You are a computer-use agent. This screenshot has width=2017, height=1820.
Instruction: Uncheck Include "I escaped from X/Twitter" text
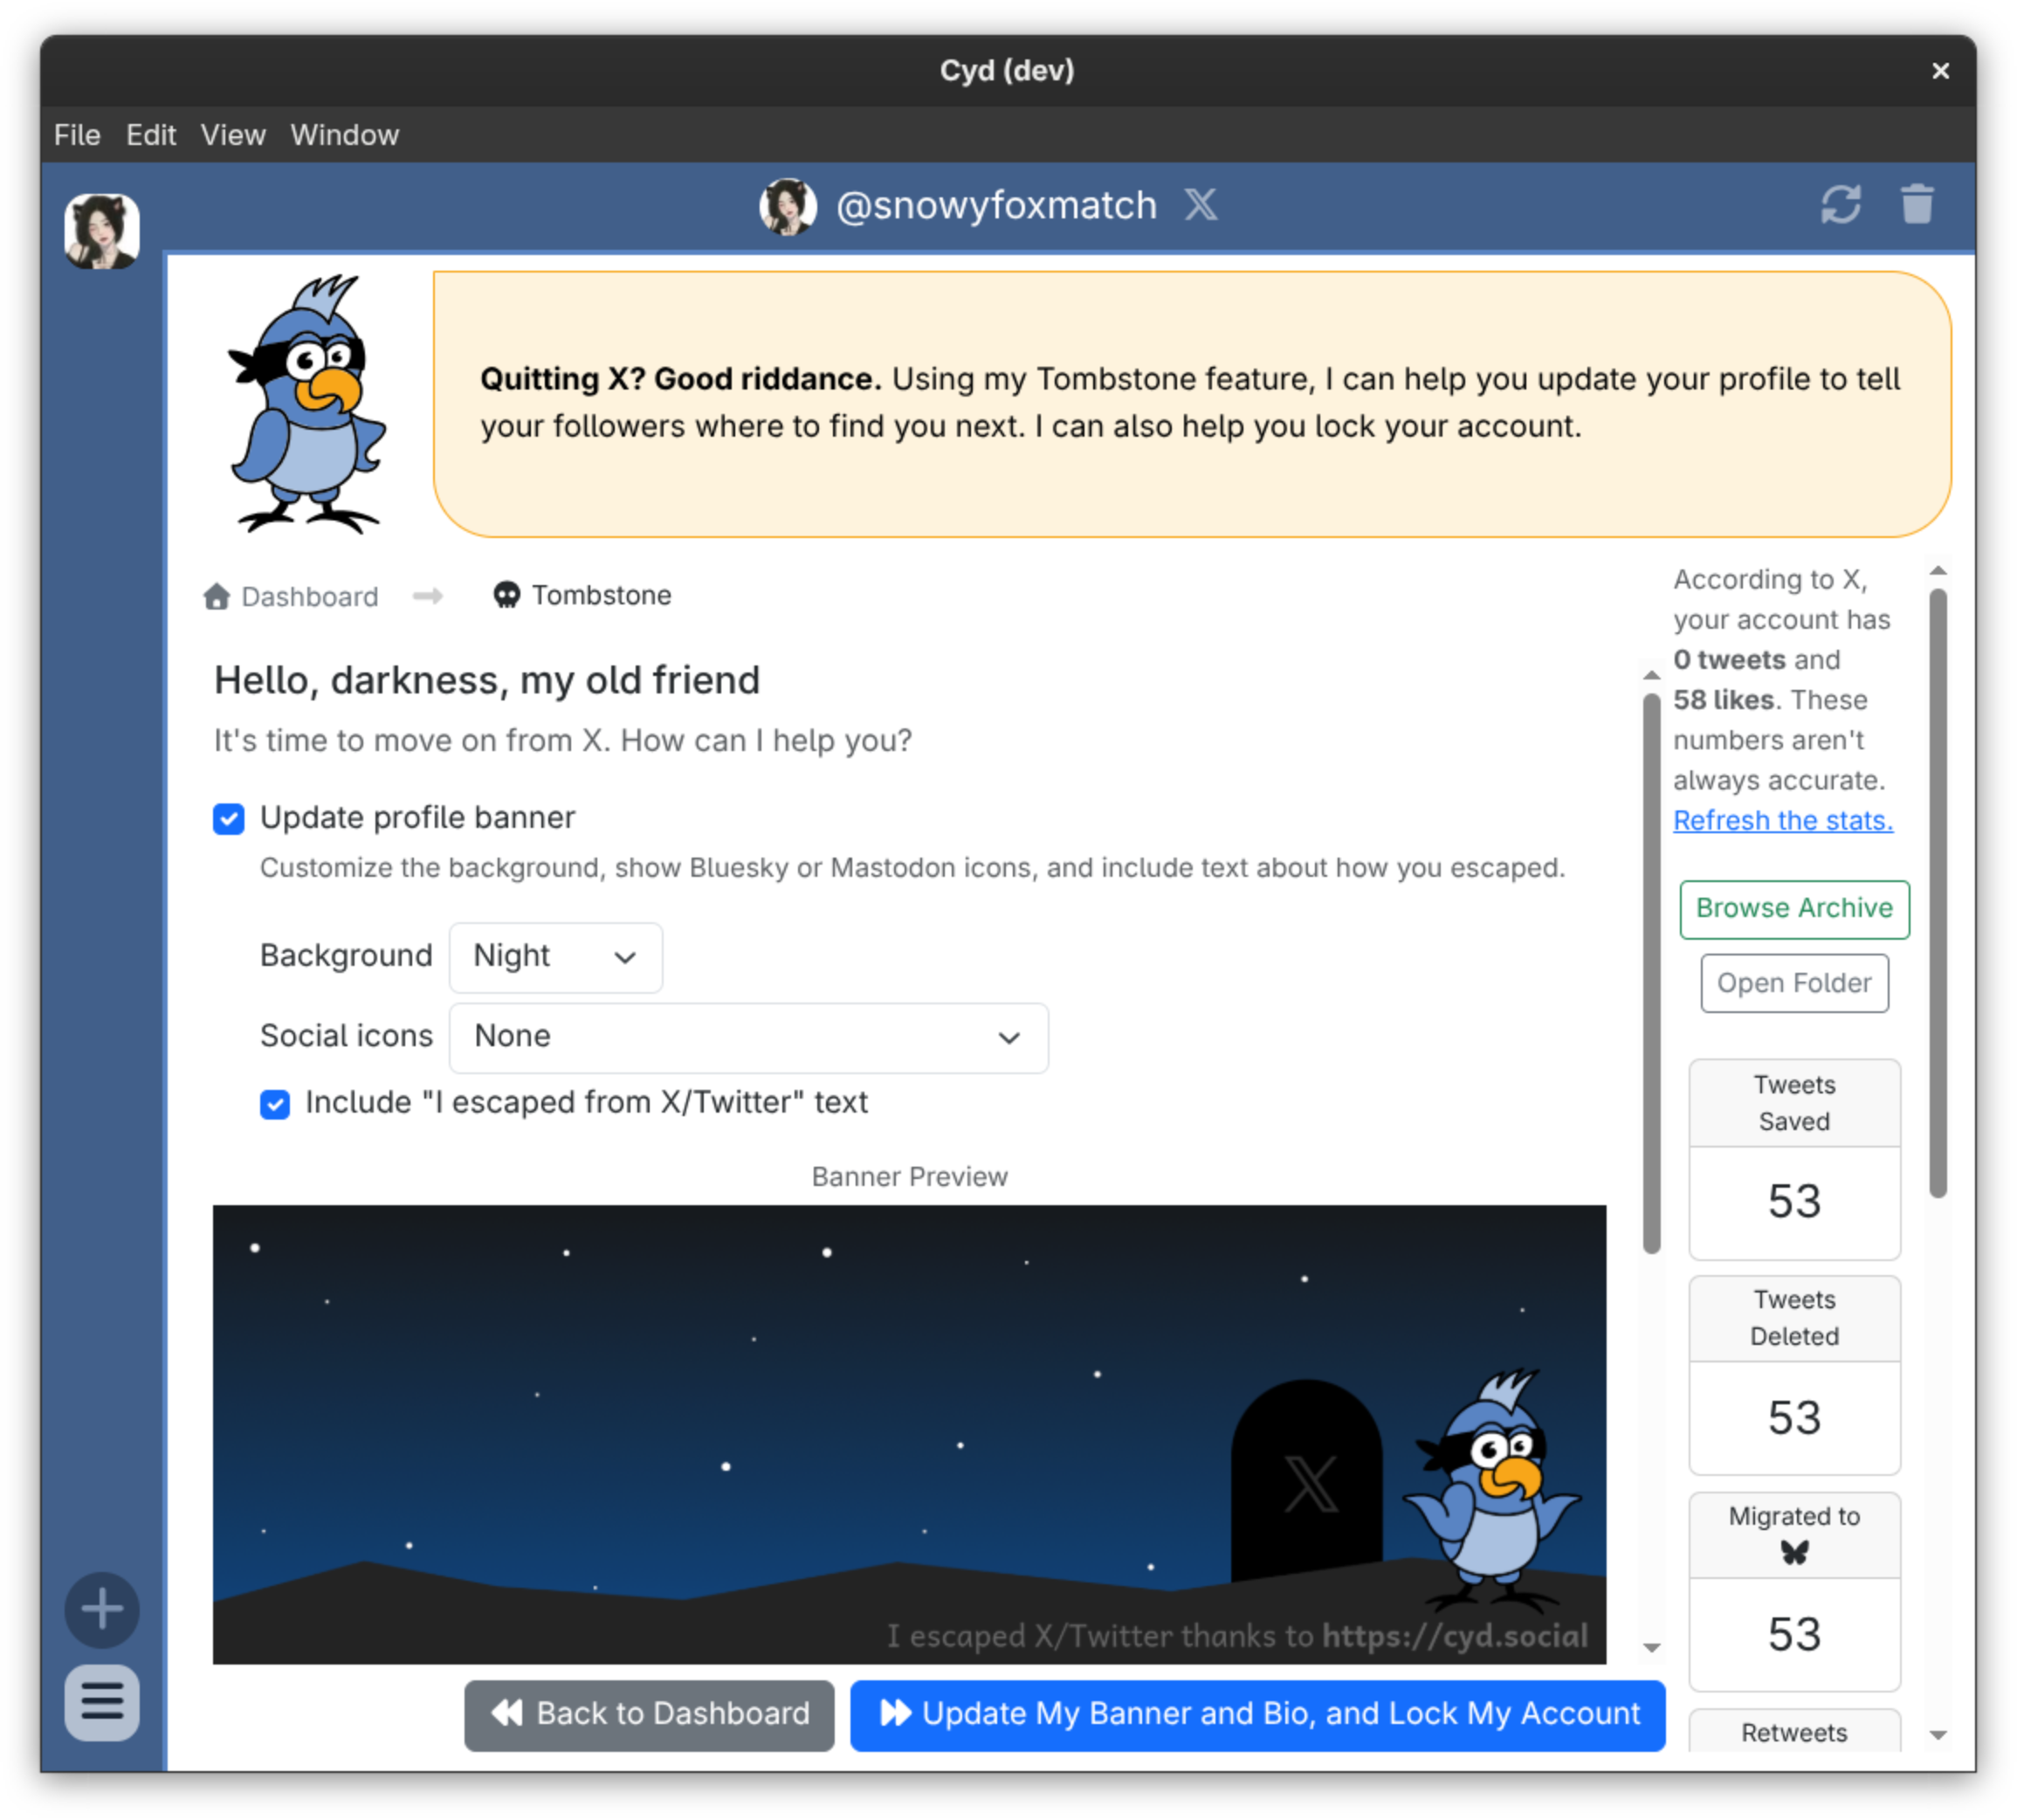pyautogui.click(x=275, y=1103)
